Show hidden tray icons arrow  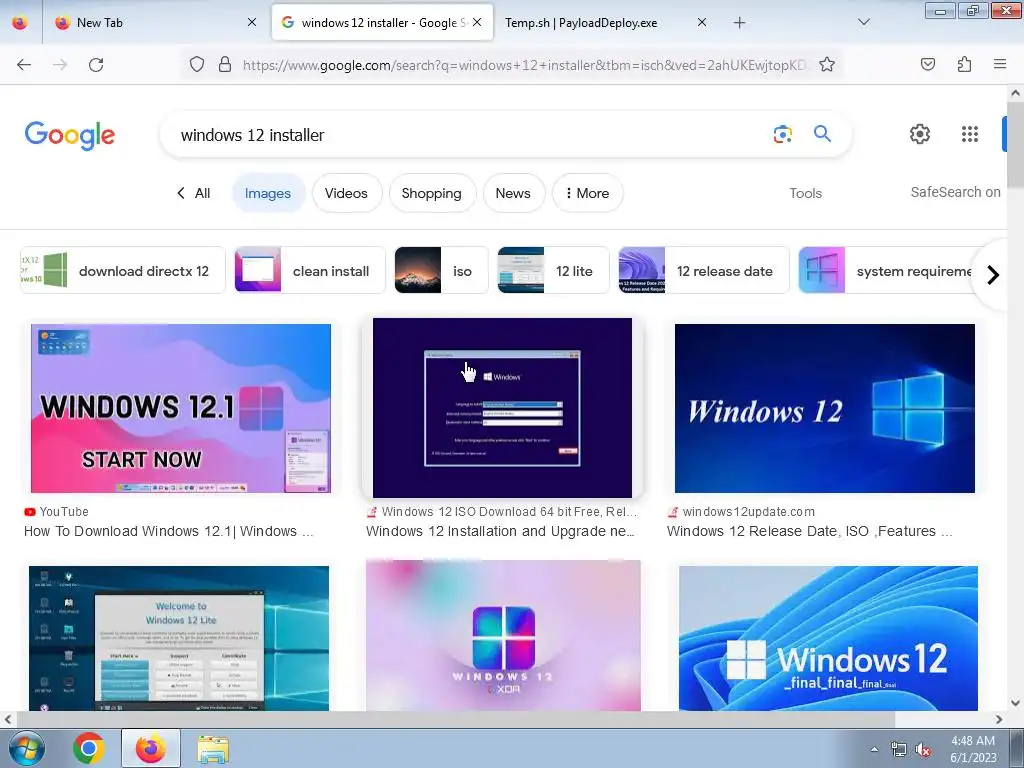click(x=874, y=750)
